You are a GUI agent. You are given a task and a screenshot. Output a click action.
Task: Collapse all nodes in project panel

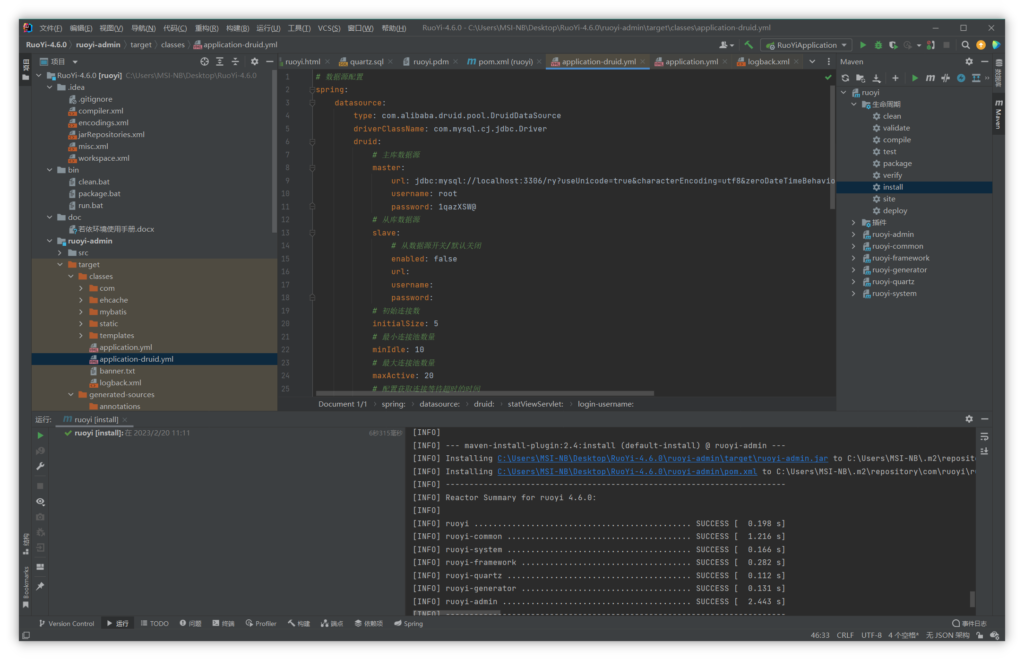(x=236, y=61)
